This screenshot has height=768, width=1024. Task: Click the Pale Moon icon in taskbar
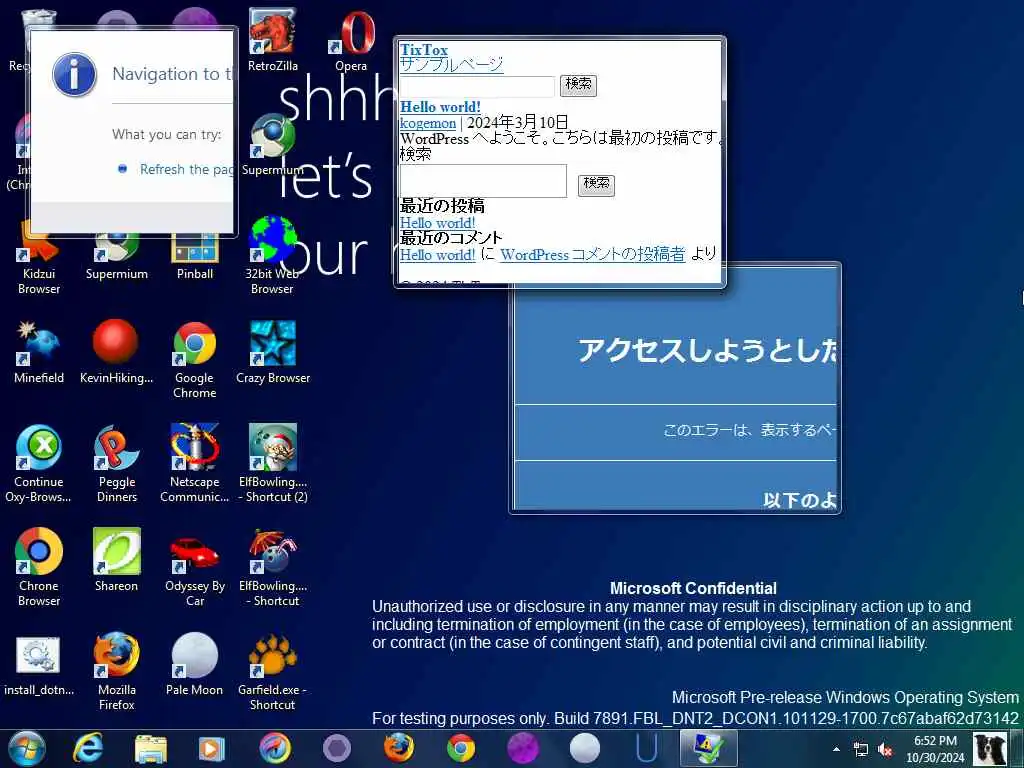(584, 748)
